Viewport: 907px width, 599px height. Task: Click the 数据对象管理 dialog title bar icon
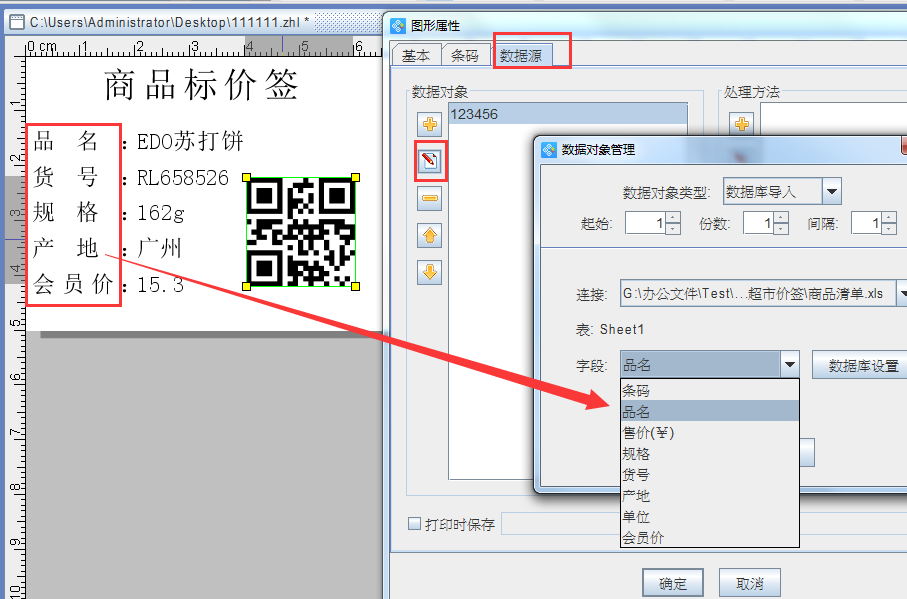(x=547, y=151)
